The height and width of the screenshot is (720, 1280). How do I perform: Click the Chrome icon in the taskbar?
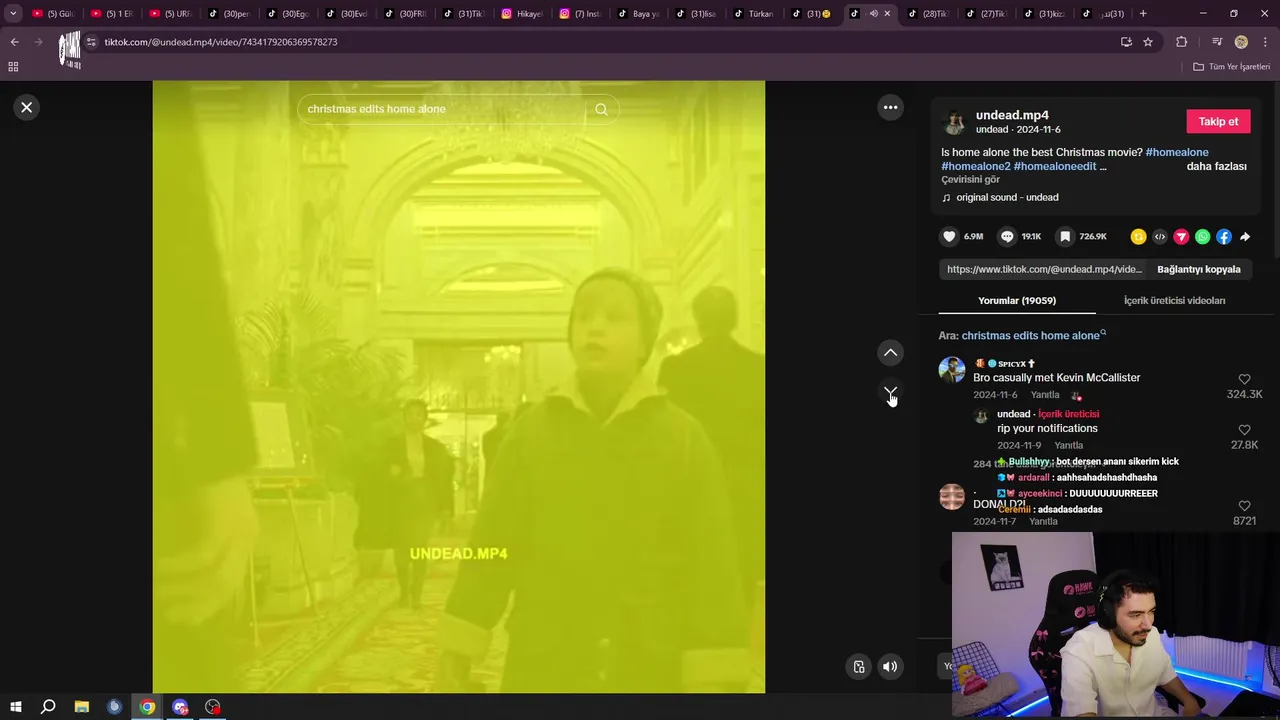pyautogui.click(x=147, y=707)
